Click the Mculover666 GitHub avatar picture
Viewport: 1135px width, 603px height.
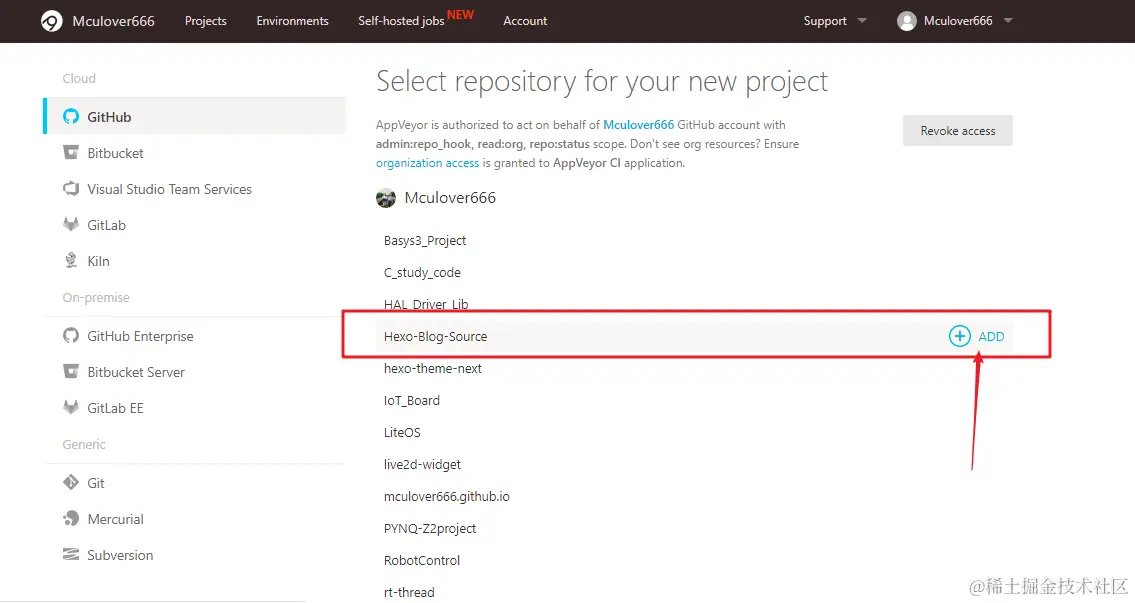pyautogui.click(x=386, y=198)
